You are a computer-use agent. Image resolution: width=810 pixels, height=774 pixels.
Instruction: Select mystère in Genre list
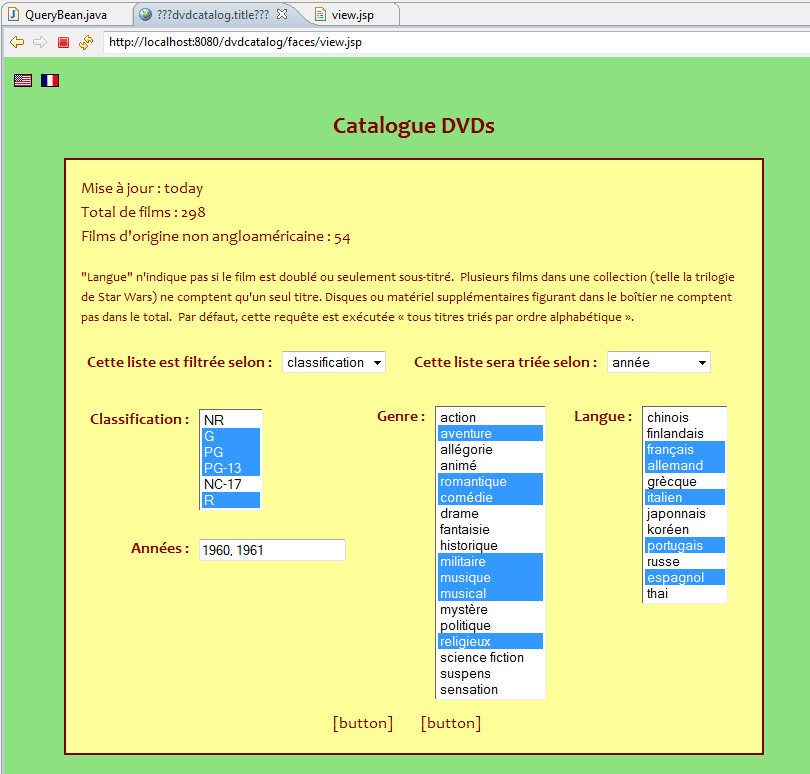(490, 609)
